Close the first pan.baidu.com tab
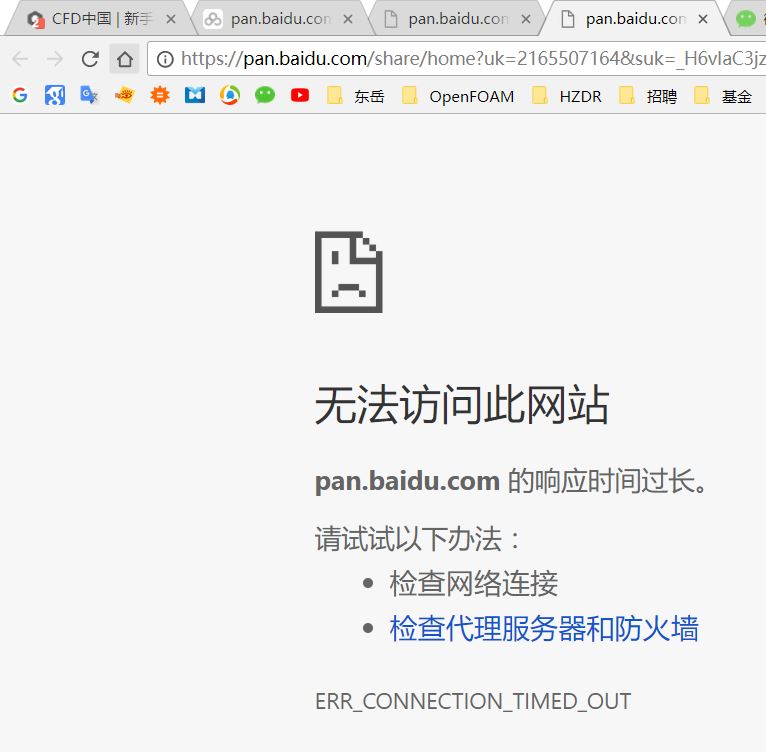This screenshot has height=752, width=766. coord(348,19)
